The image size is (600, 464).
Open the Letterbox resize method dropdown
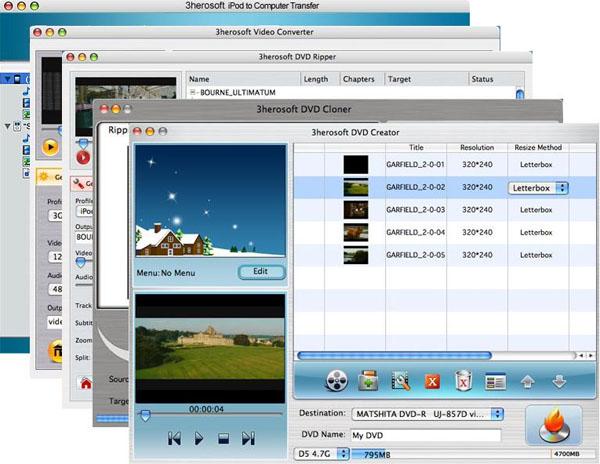(538, 188)
